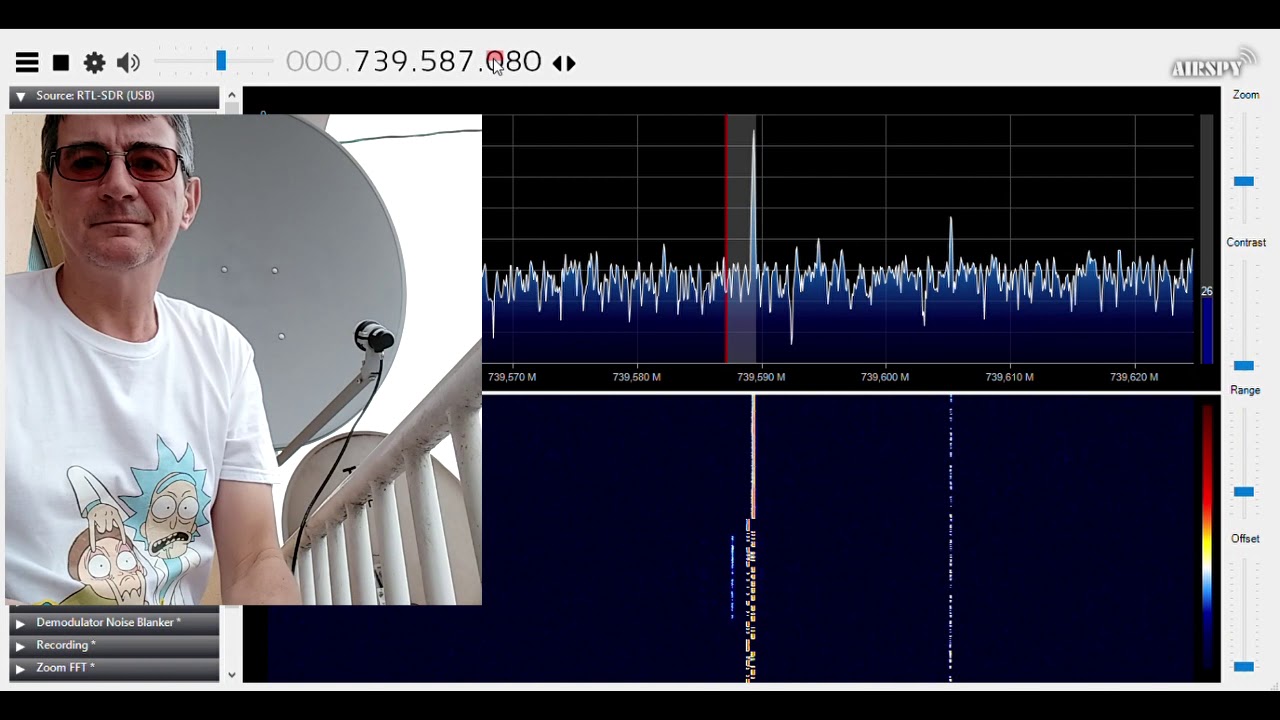Stop the radio with the stop button

coord(61,63)
